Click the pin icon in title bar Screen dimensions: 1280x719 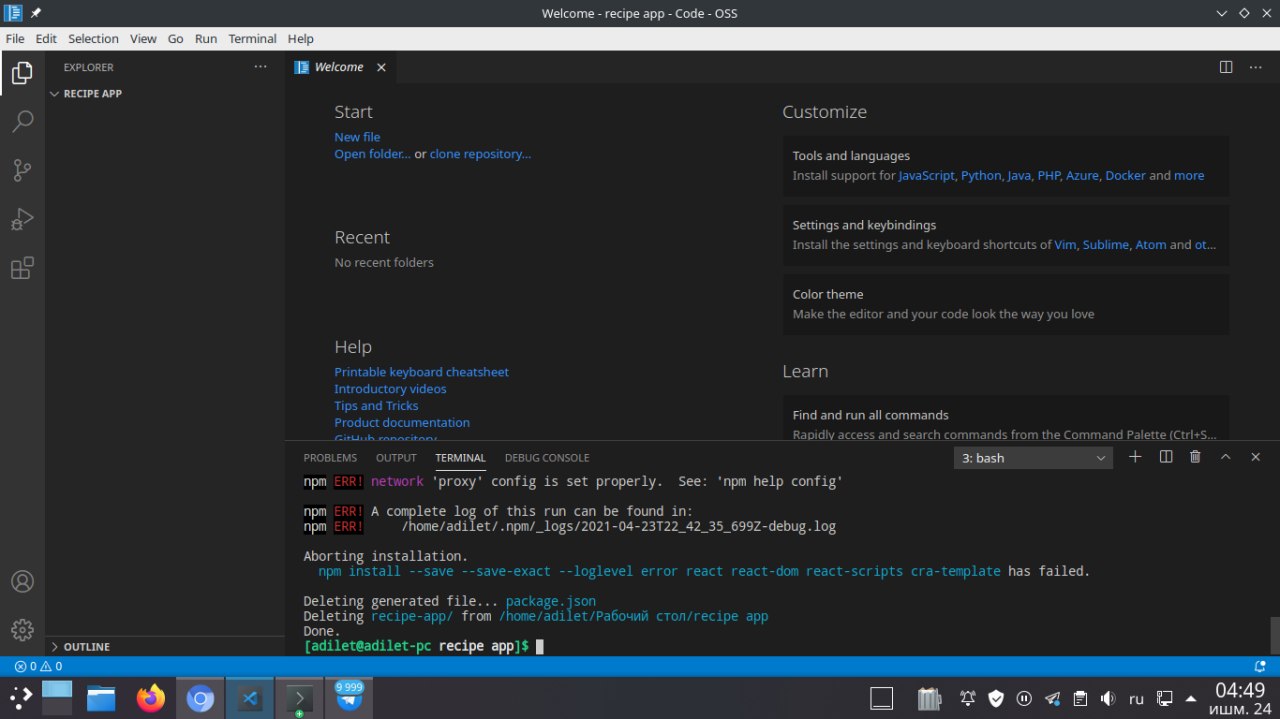click(x=36, y=13)
